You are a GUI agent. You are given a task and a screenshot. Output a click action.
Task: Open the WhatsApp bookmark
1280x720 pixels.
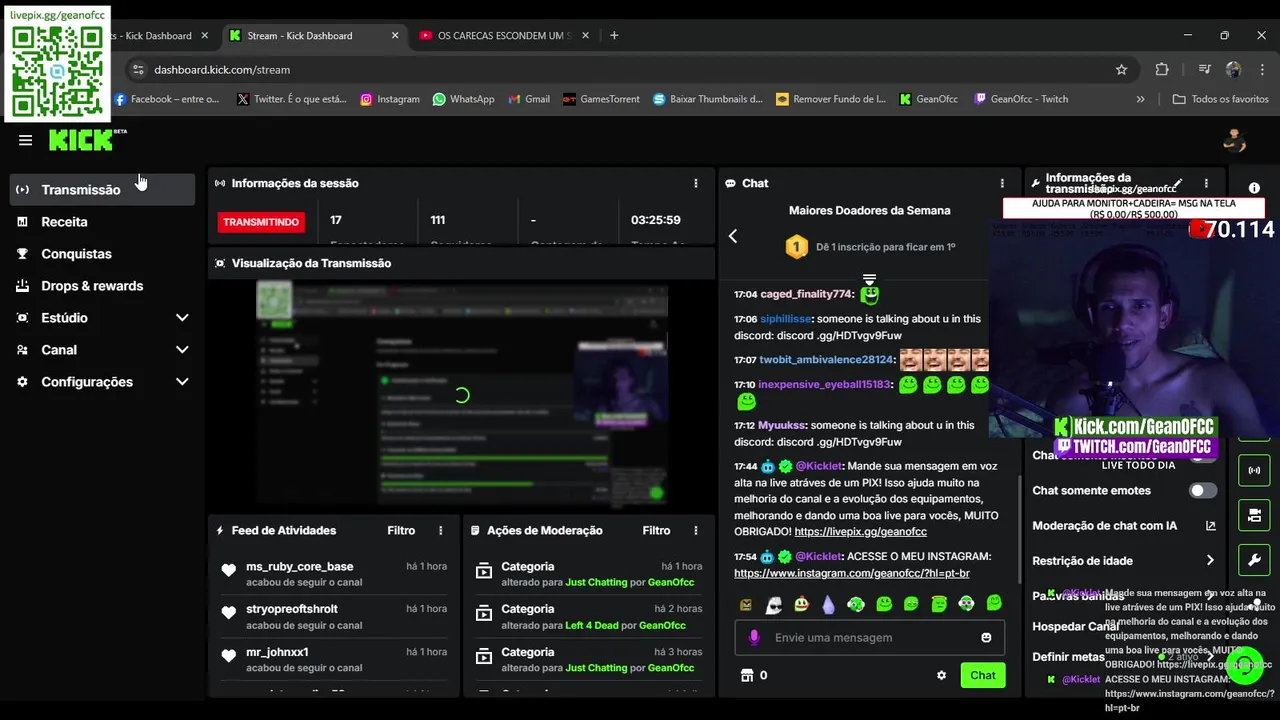coord(463,99)
